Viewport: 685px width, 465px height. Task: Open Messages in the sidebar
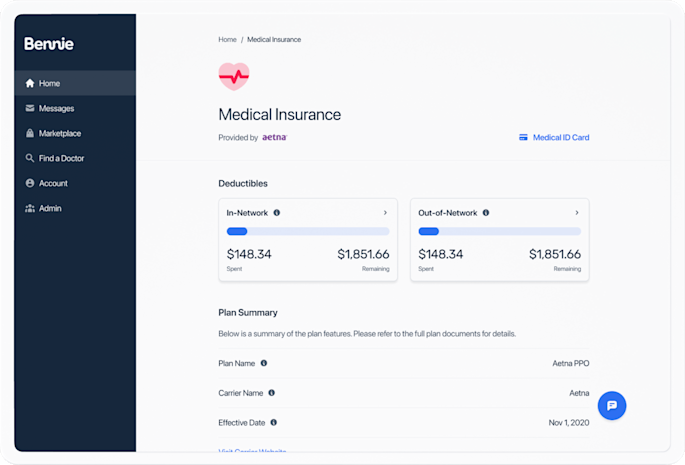(x=75, y=108)
